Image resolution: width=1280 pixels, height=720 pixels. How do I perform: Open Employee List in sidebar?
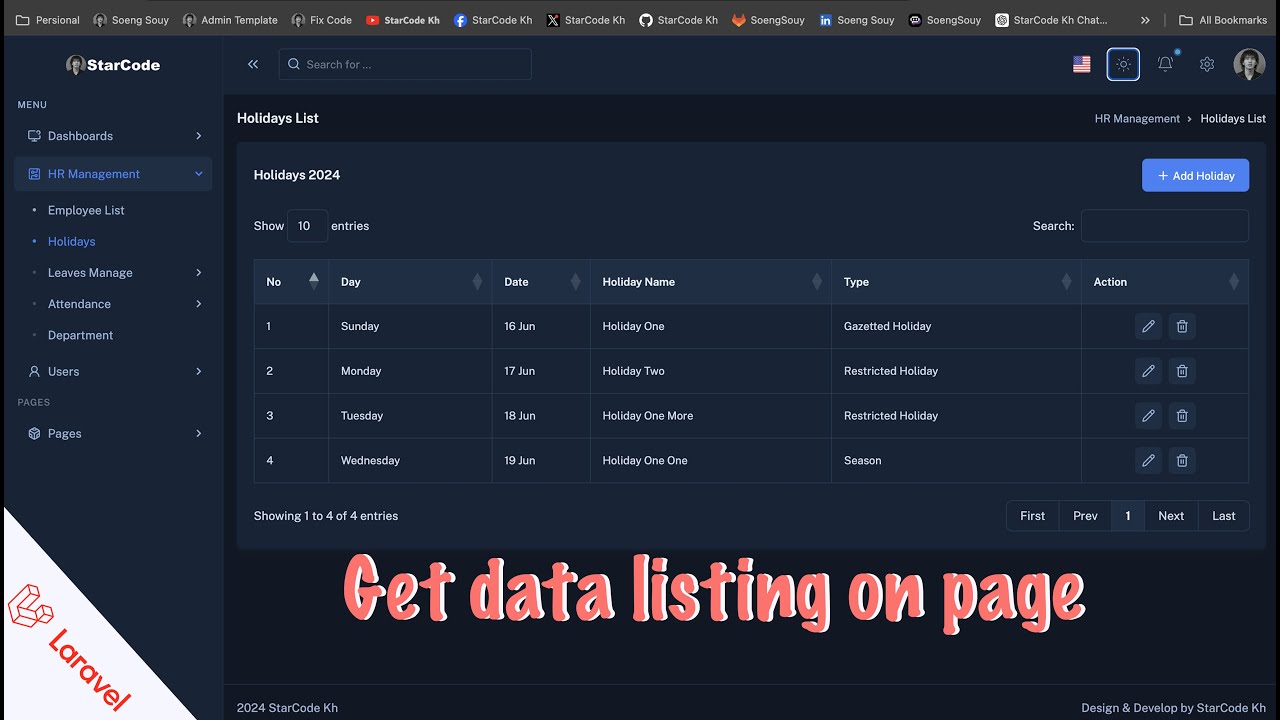tap(86, 210)
